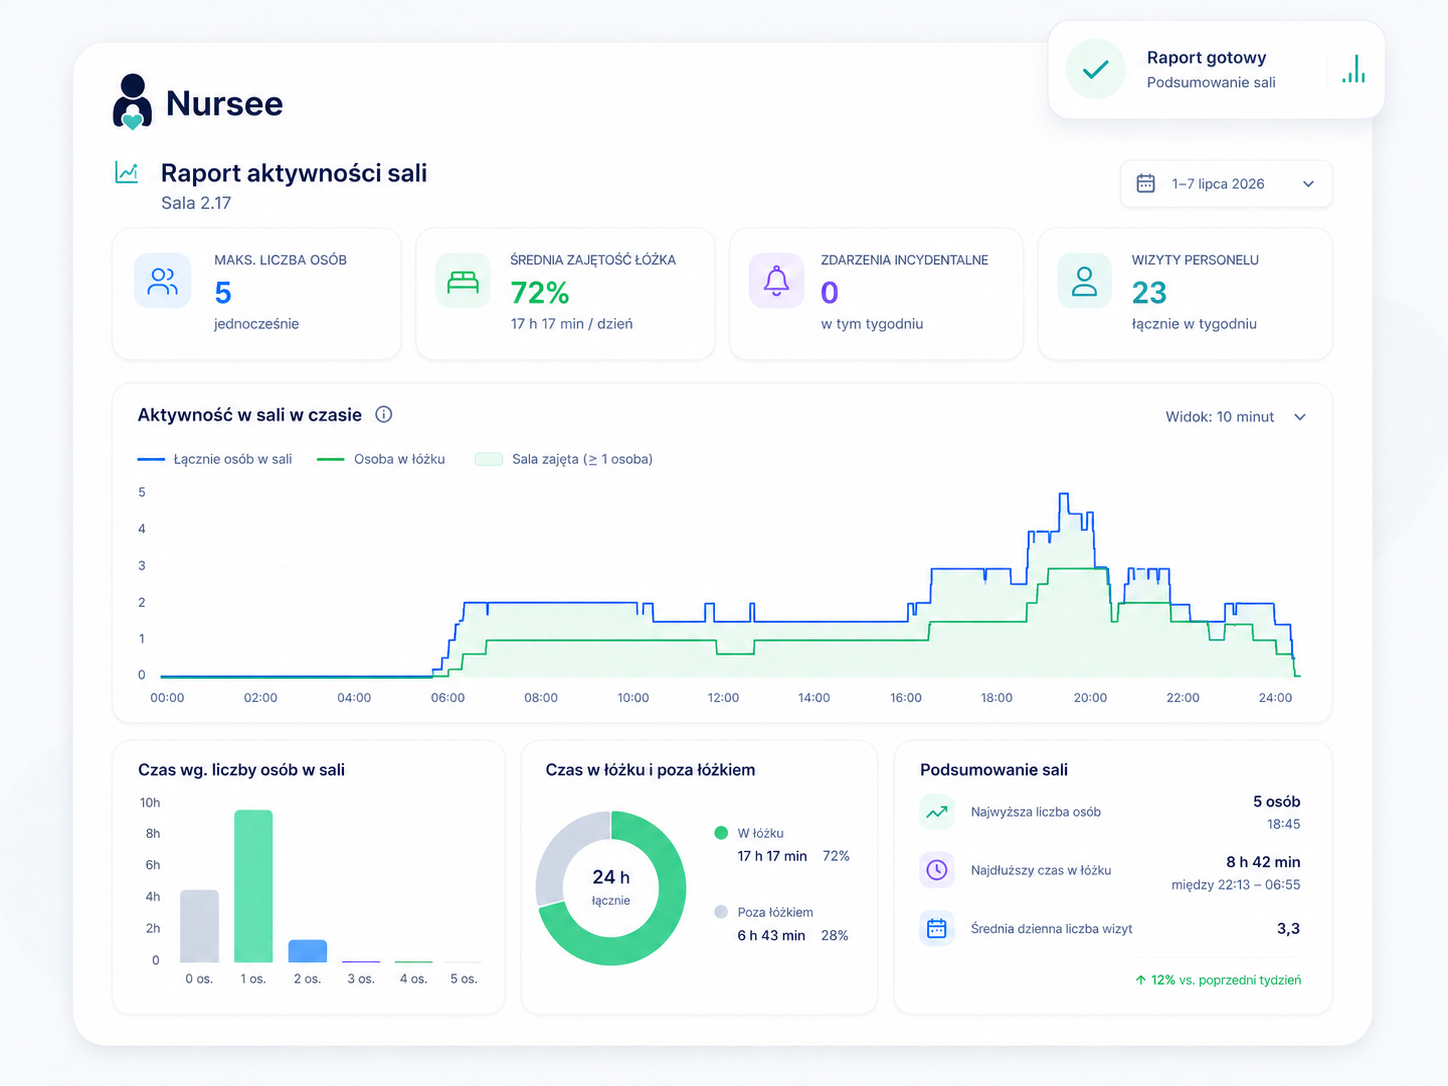1448x1086 pixels.
Task: Select the green 1 os. bar in the bar chart
Action: [x=253, y=886]
